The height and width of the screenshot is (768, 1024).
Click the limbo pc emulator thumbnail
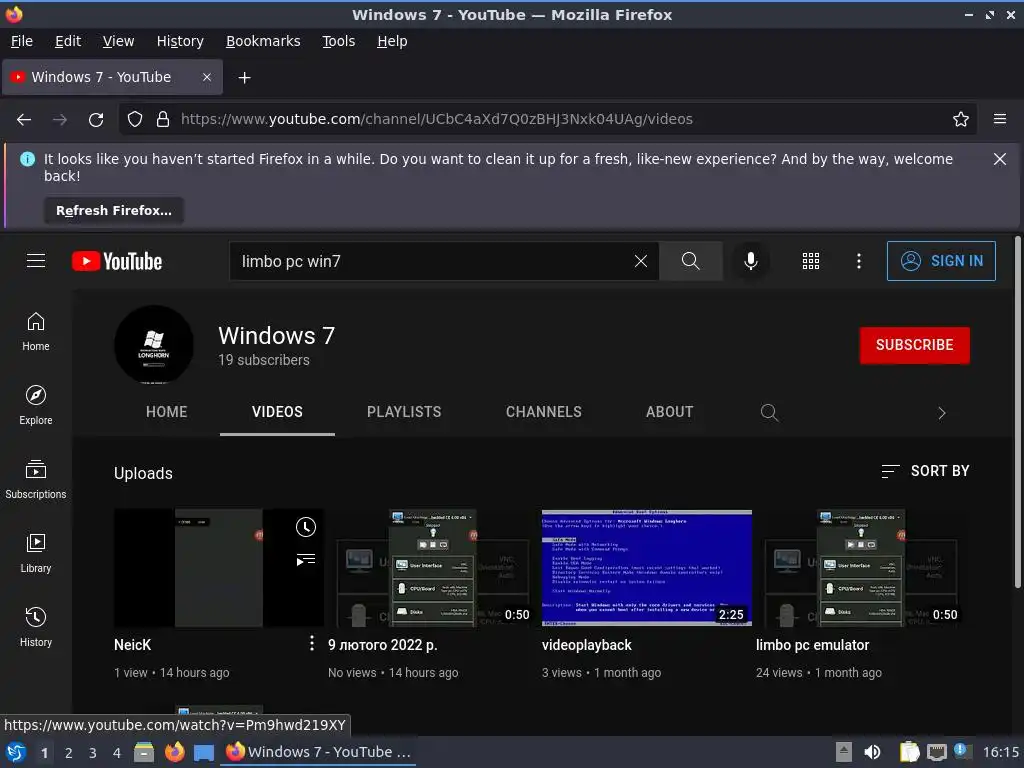(861, 568)
